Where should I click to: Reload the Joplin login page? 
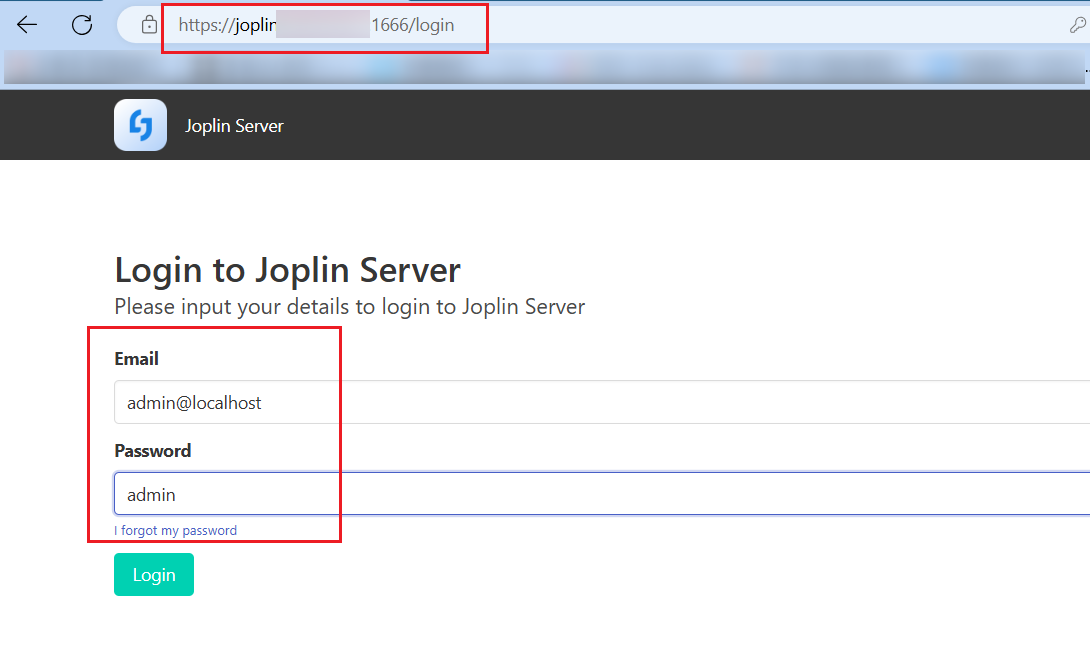pyautogui.click(x=82, y=25)
